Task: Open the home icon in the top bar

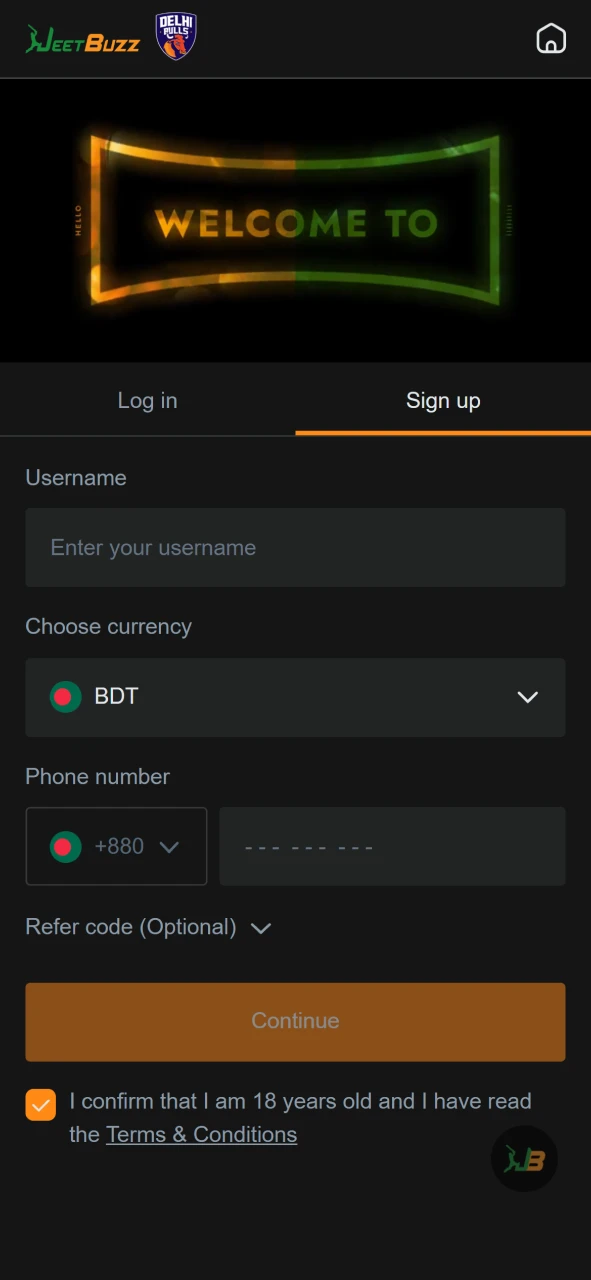Action: pos(551,39)
